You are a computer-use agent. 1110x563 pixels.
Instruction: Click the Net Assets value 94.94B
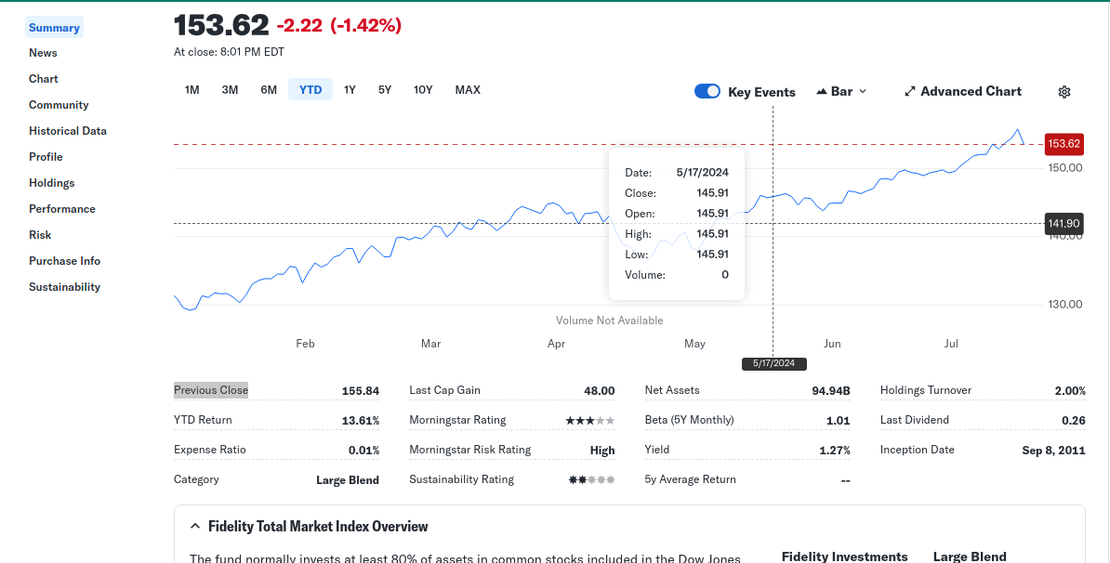coord(830,390)
